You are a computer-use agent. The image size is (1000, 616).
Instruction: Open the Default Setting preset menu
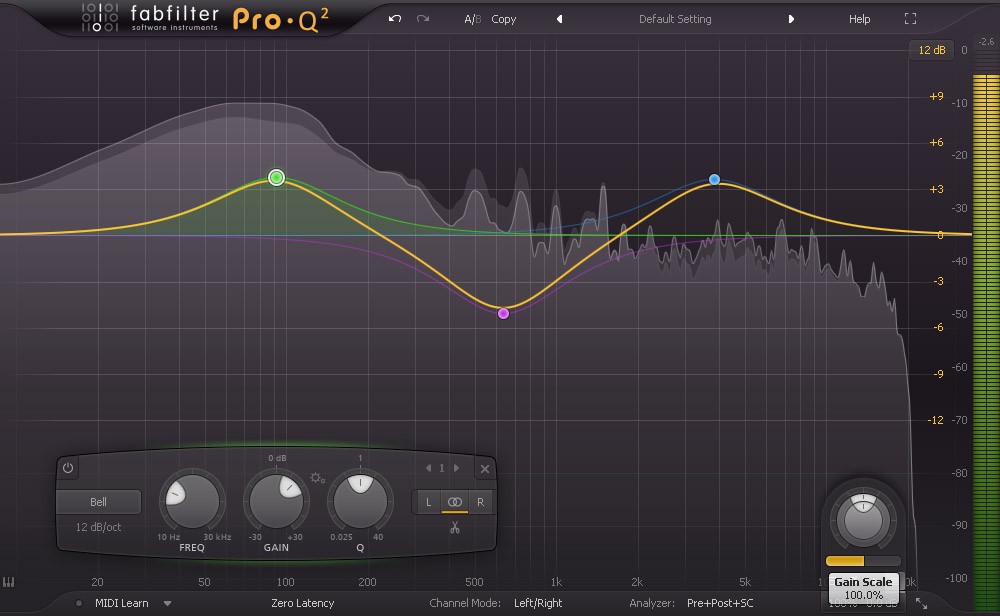coord(675,19)
